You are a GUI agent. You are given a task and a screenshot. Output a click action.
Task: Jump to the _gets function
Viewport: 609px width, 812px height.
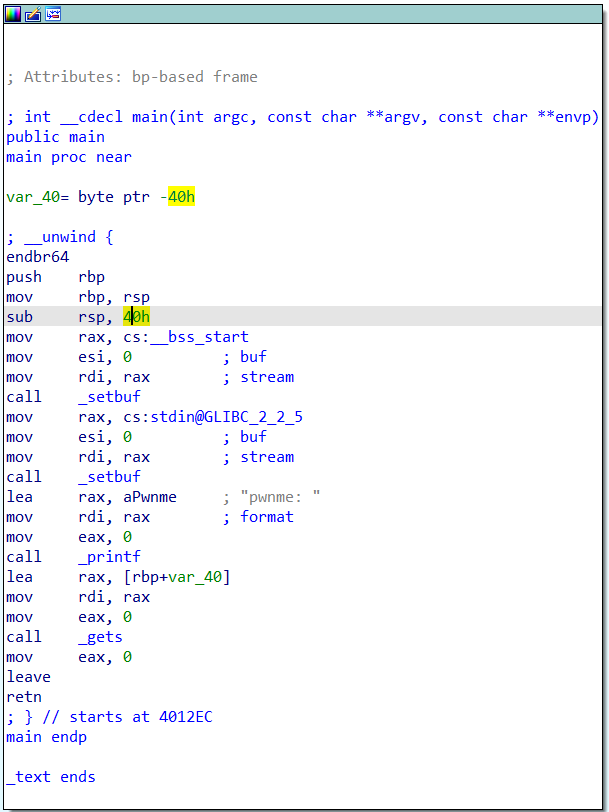(x=100, y=637)
